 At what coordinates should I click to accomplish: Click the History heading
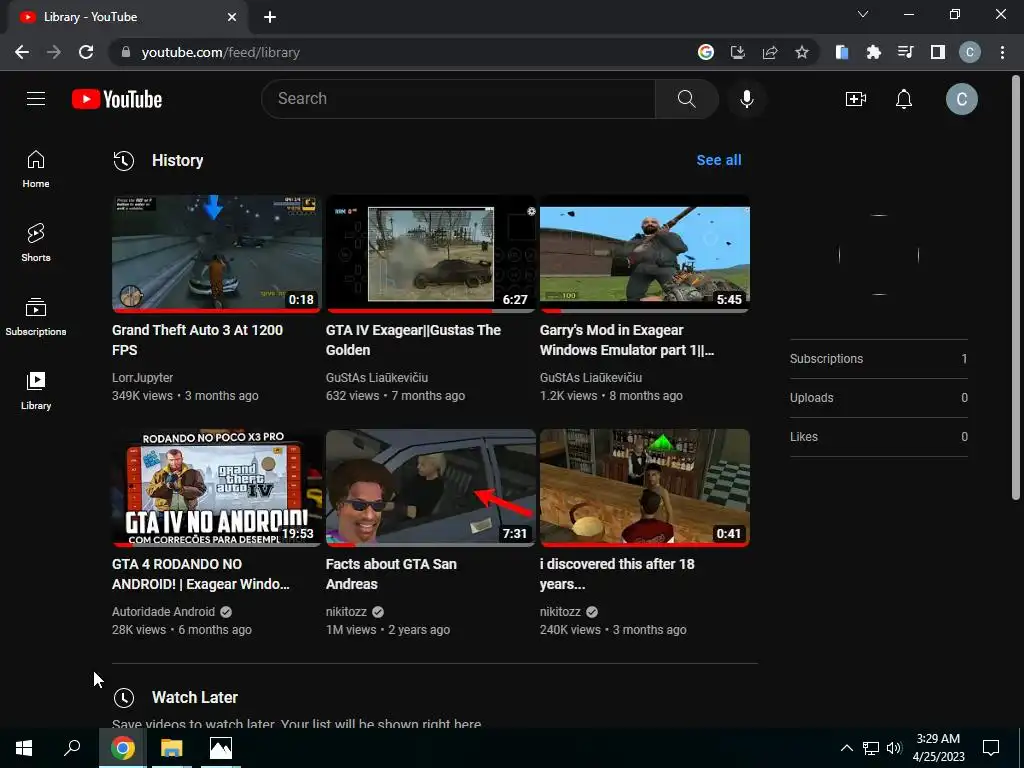(178, 161)
